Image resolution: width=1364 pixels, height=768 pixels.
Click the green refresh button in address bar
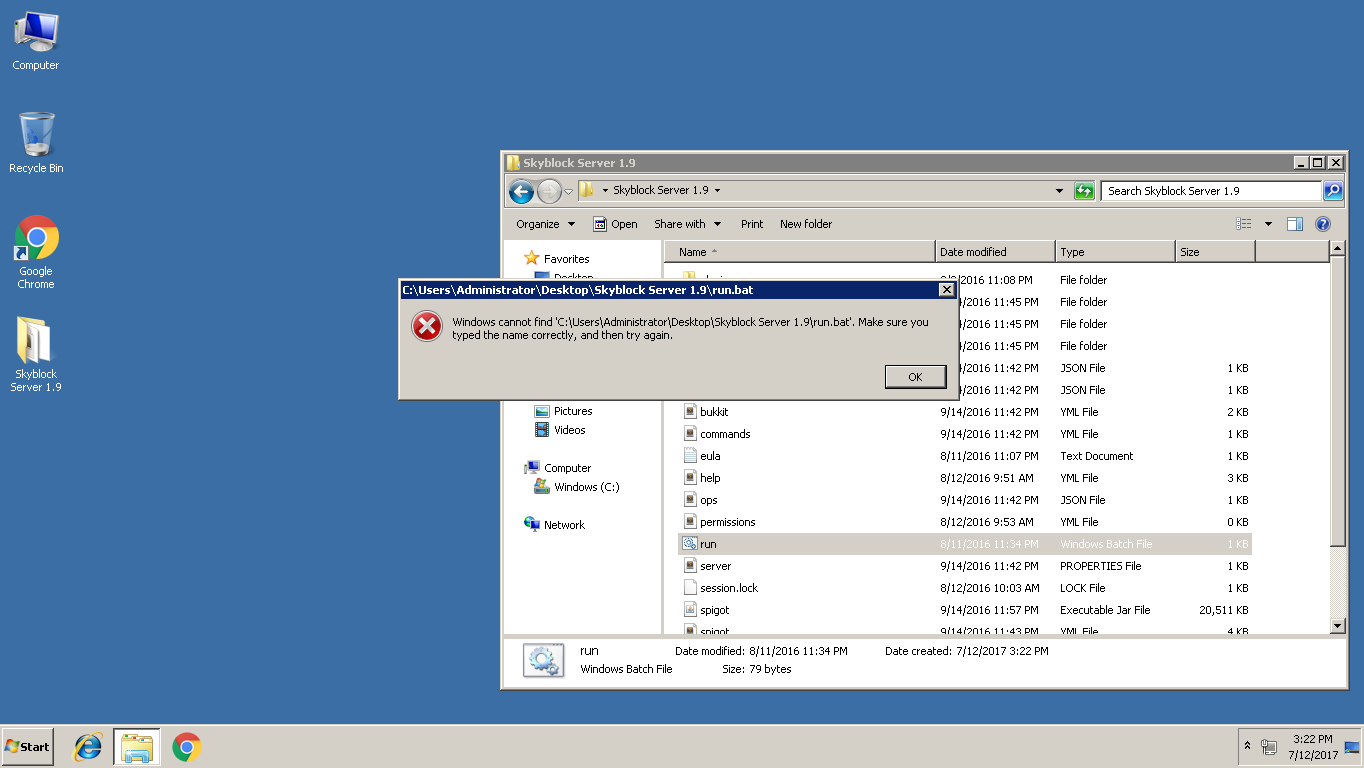tap(1084, 191)
